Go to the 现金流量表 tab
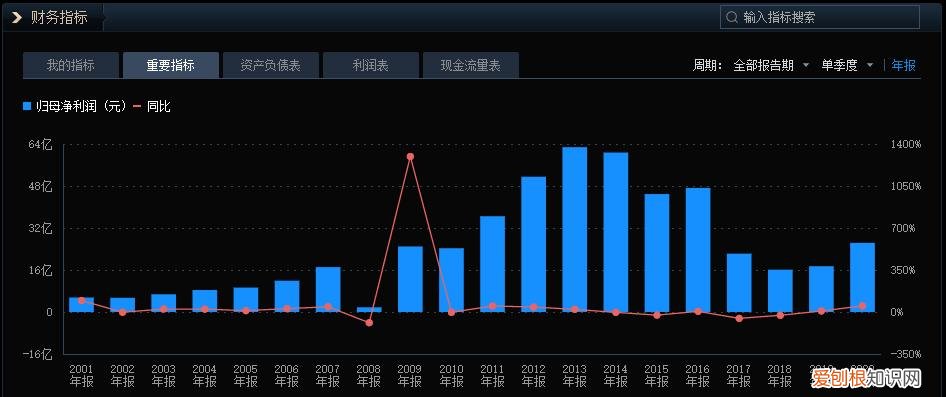Image resolution: width=946 pixels, height=397 pixels. (471, 65)
